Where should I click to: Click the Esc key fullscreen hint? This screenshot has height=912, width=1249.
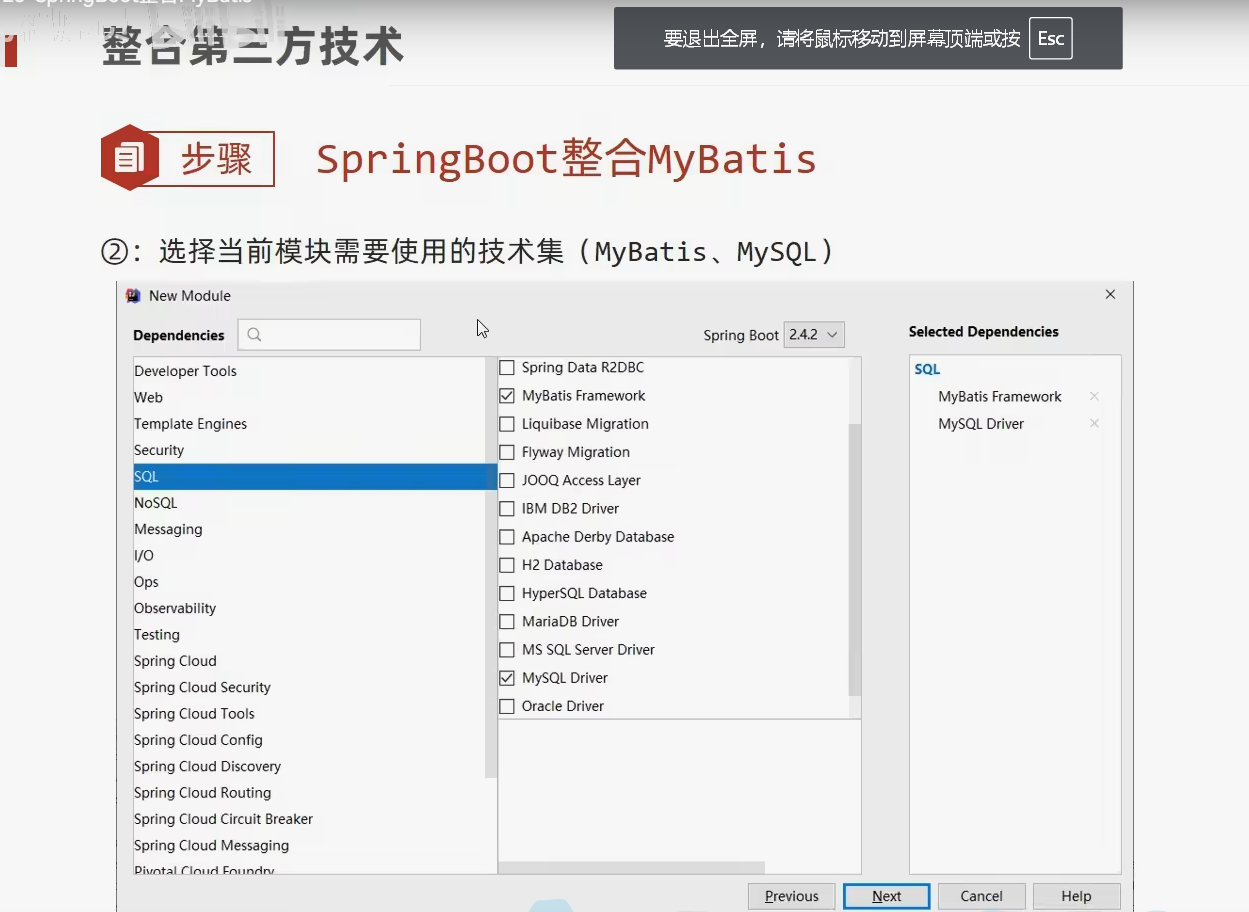(x=1051, y=39)
